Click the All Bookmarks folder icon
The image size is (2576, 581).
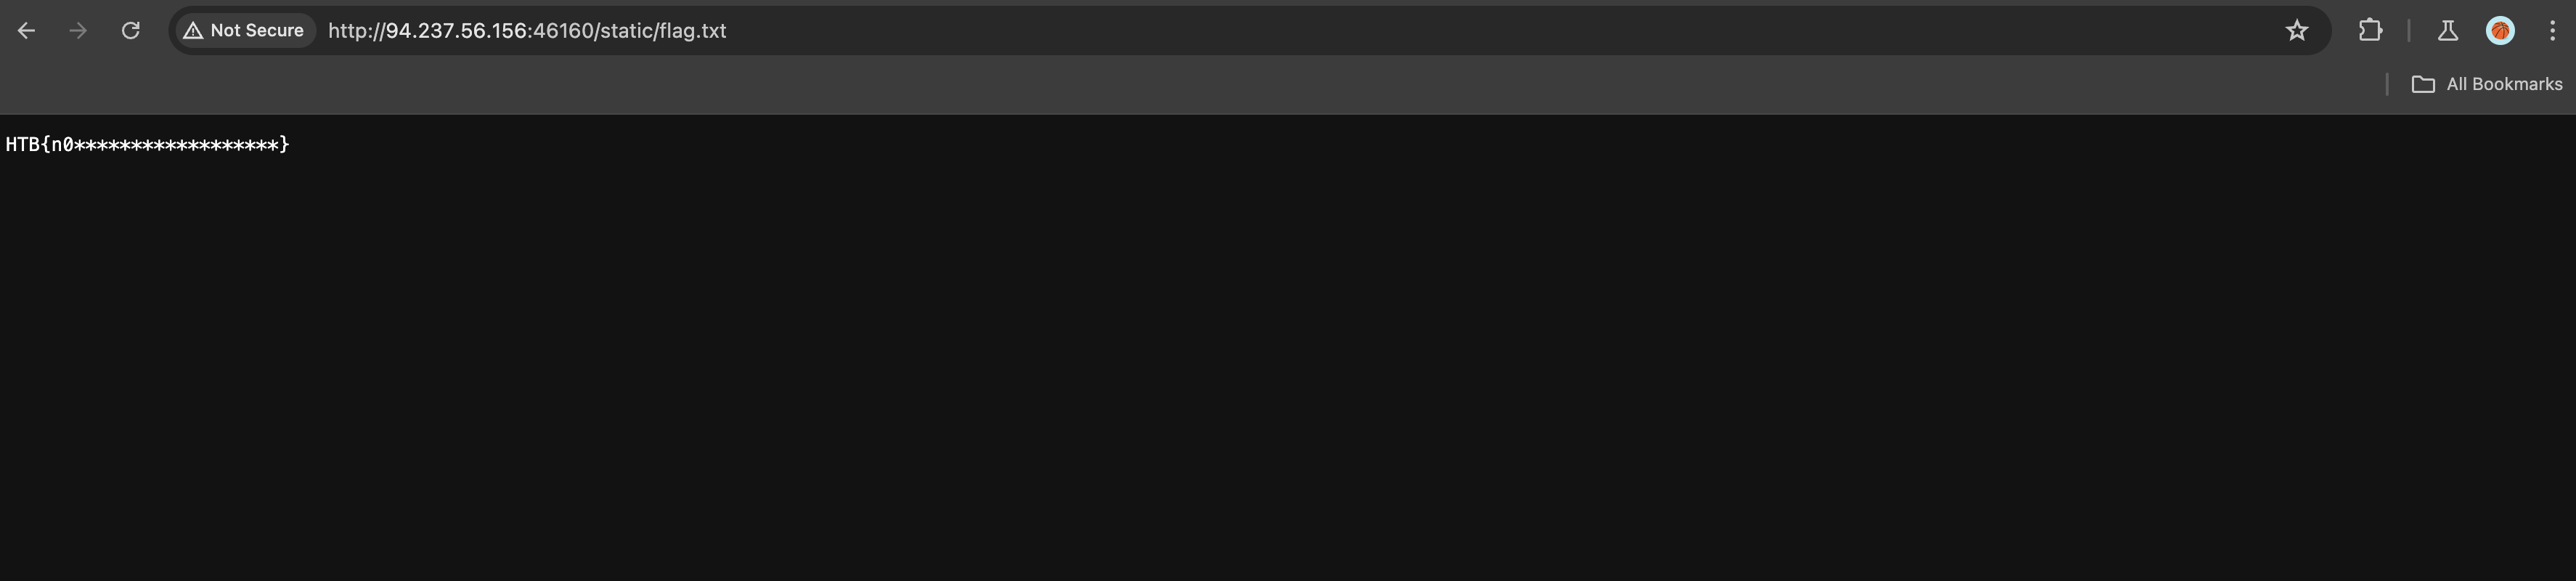[2423, 84]
